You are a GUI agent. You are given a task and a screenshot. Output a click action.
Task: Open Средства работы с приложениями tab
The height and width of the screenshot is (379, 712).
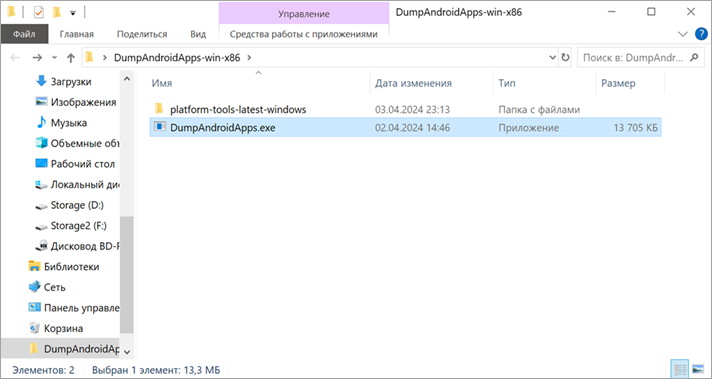tap(303, 34)
